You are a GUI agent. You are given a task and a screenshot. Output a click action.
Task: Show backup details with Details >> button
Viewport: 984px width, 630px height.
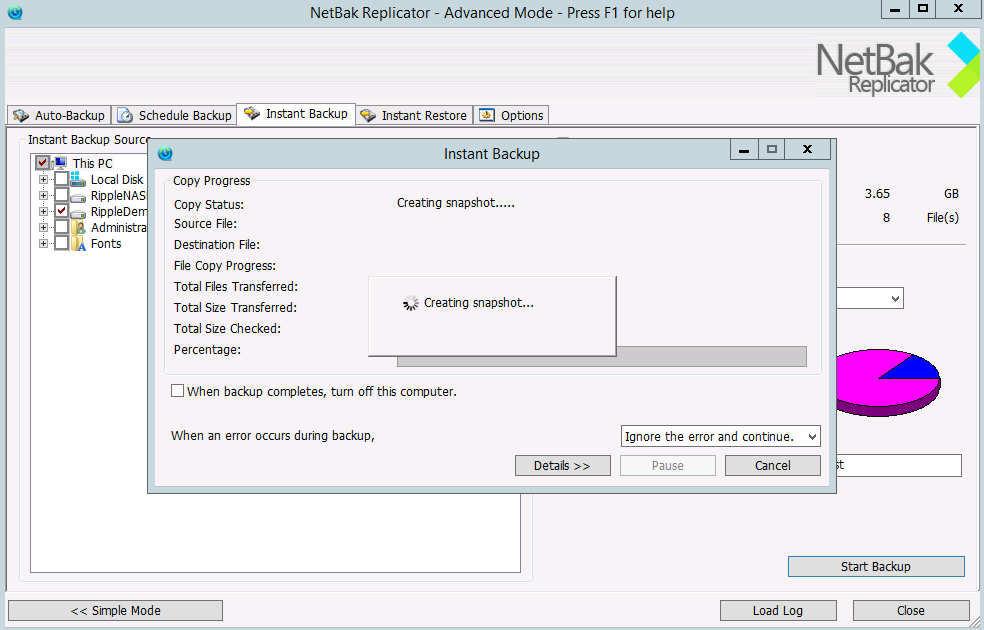pos(562,466)
